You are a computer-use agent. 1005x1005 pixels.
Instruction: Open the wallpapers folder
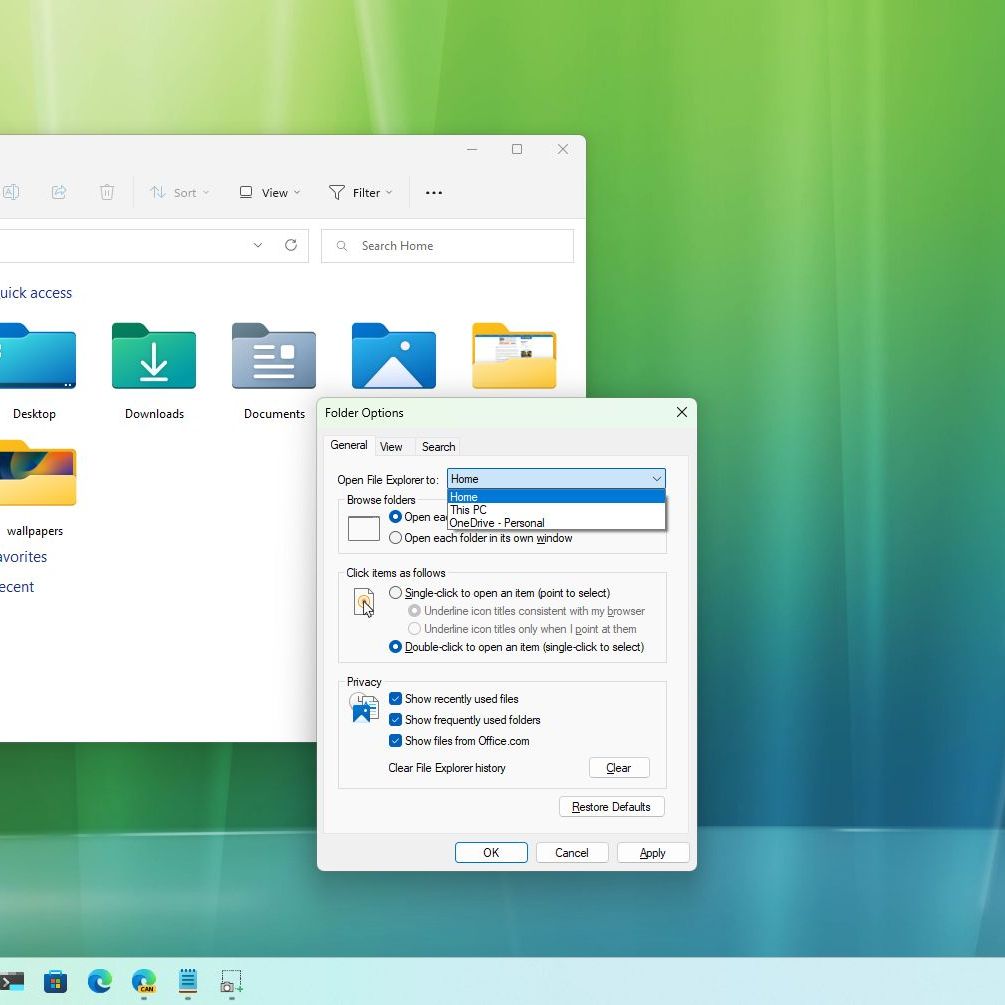(35, 475)
